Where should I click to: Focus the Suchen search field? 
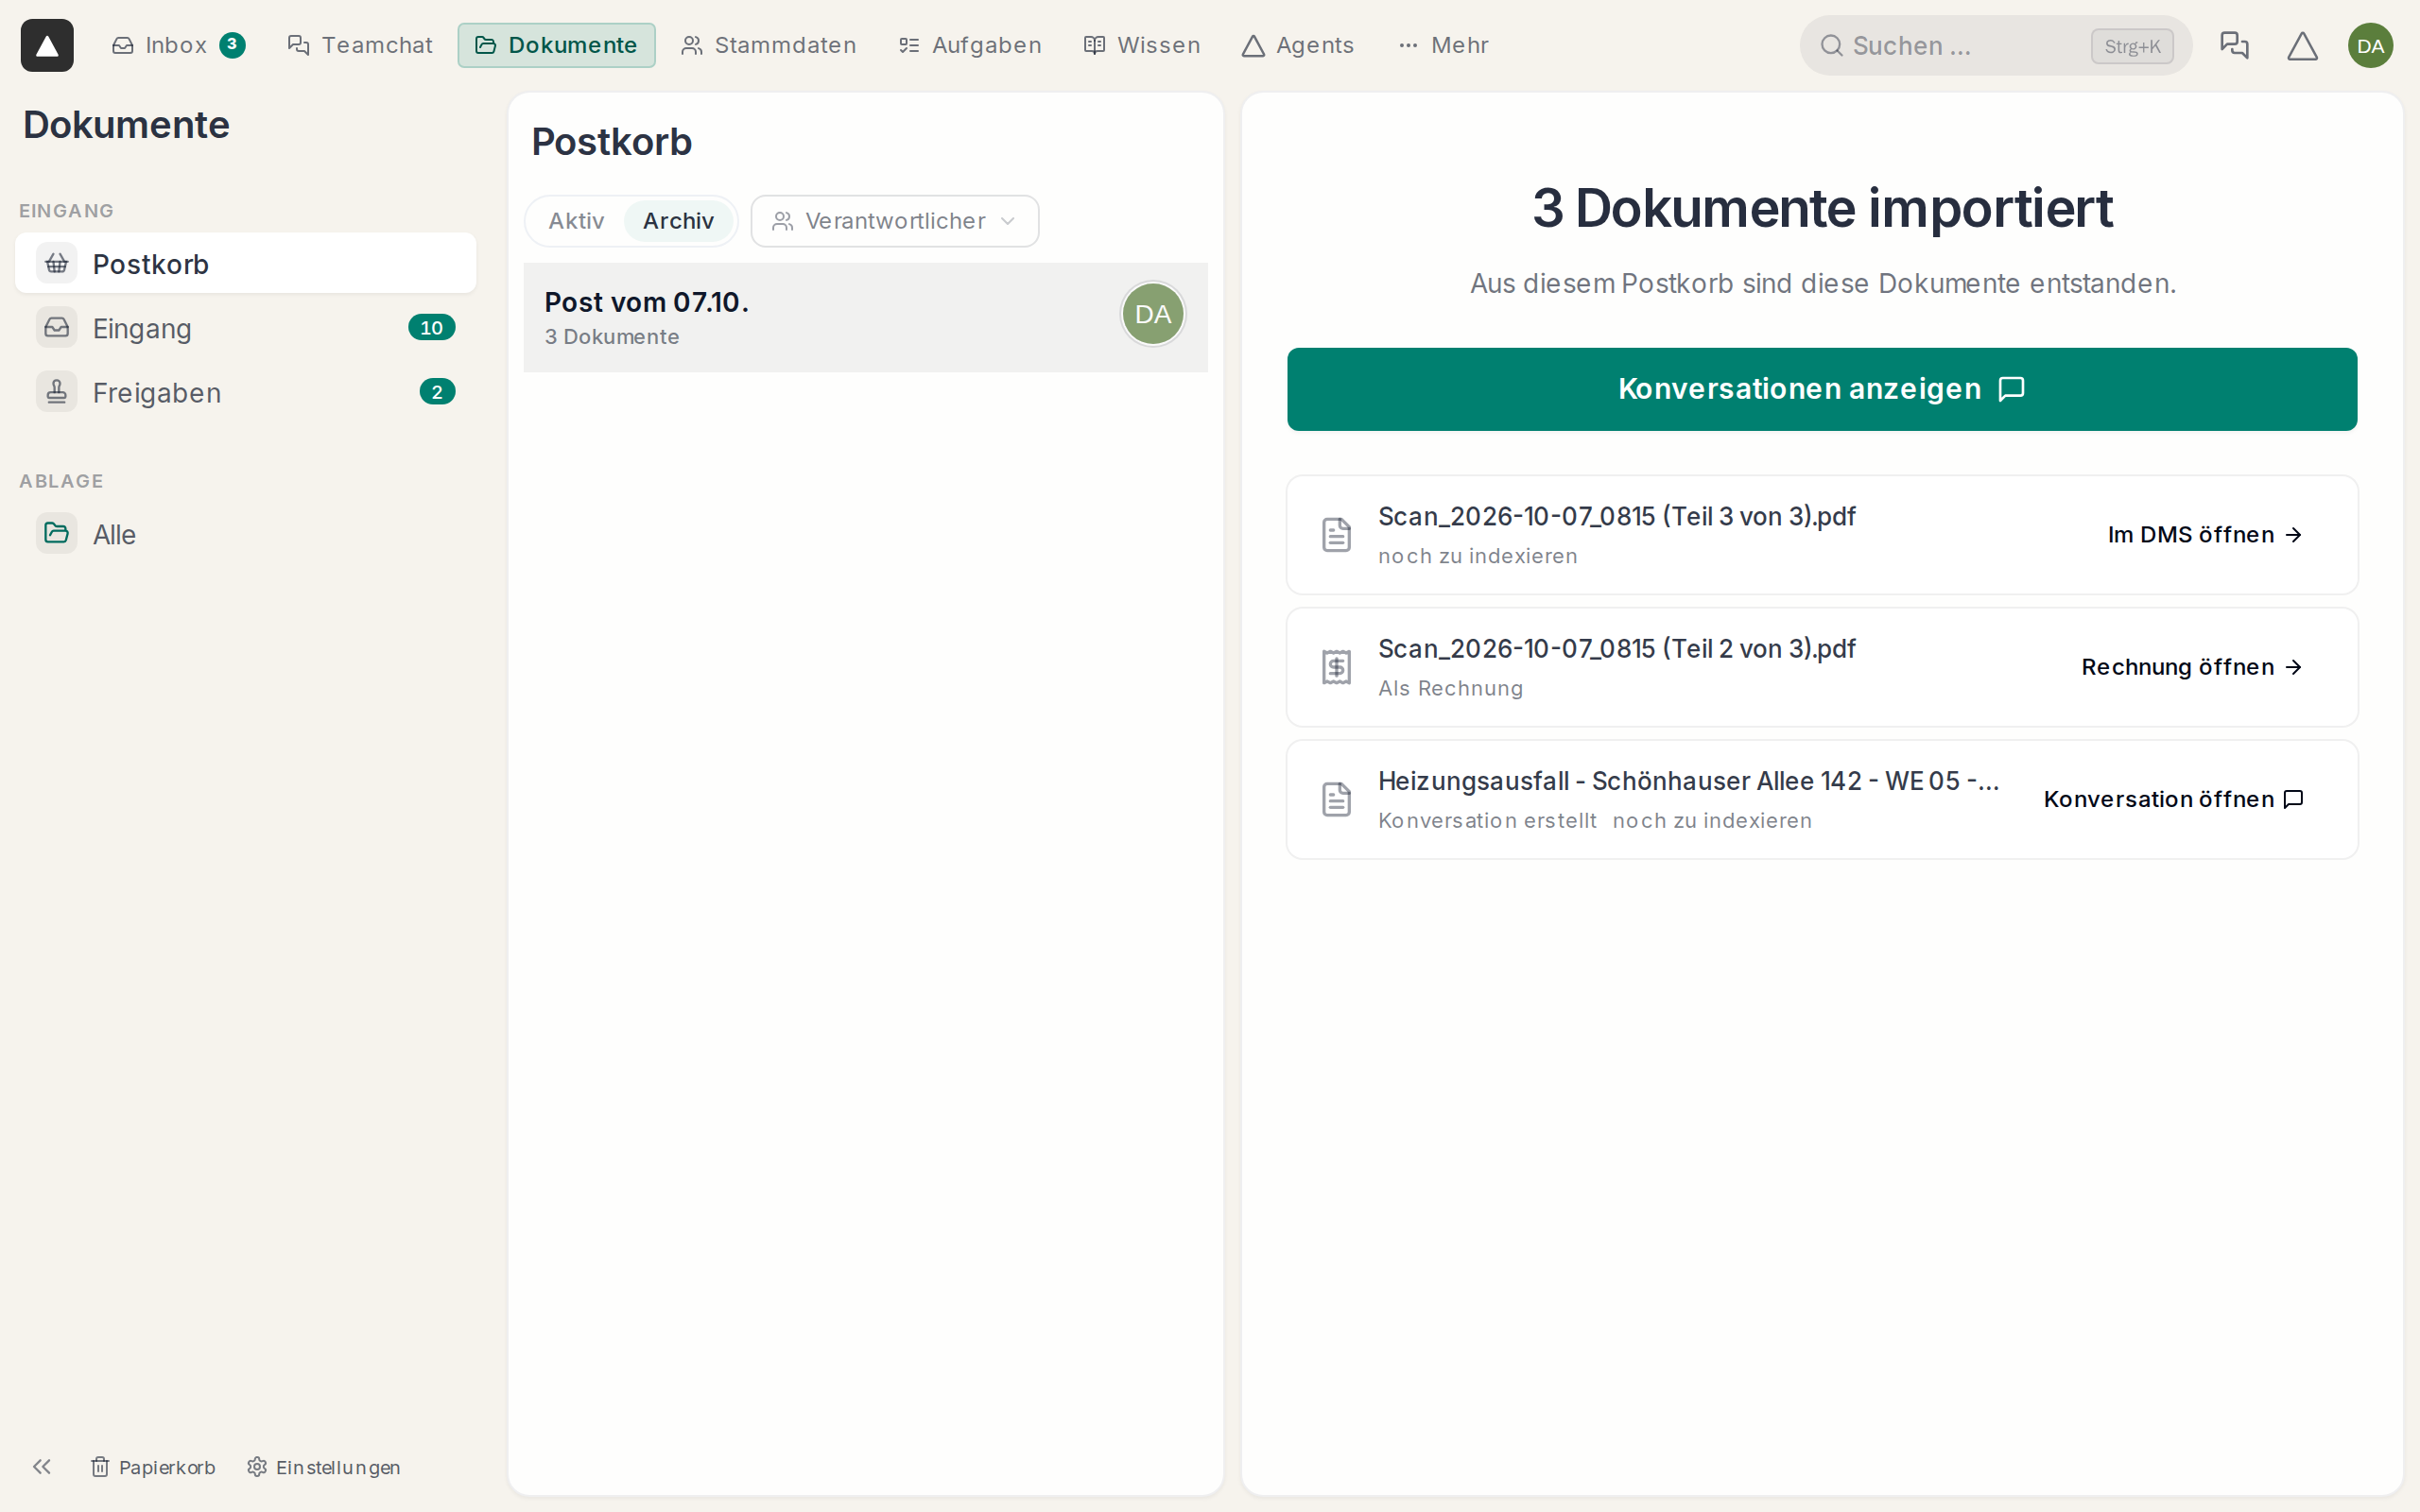pos(1995,45)
